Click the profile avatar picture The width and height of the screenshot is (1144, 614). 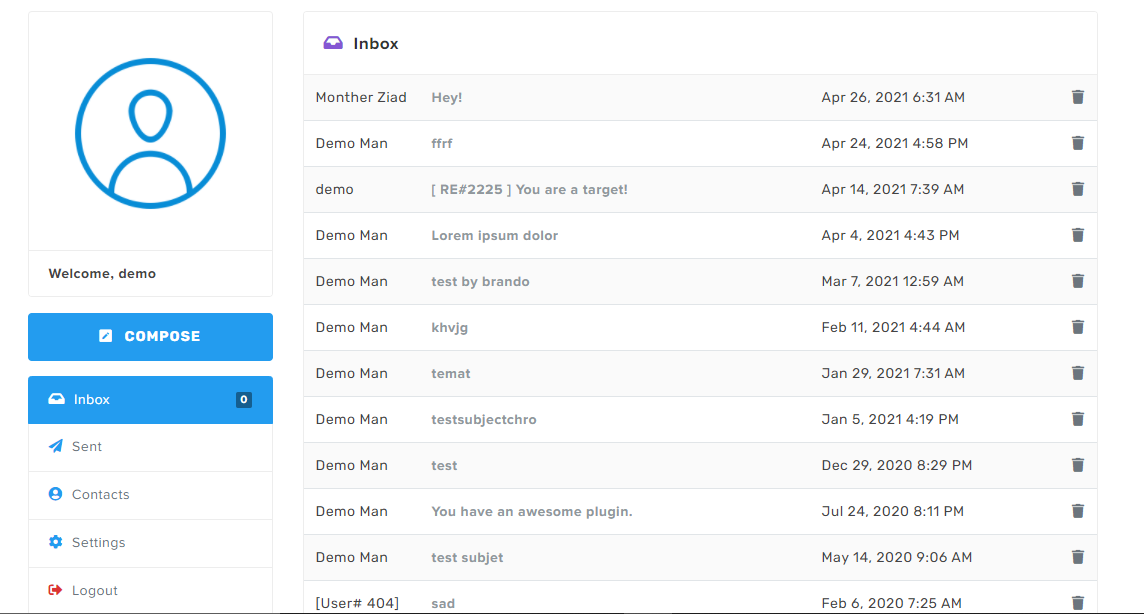click(x=150, y=133)
